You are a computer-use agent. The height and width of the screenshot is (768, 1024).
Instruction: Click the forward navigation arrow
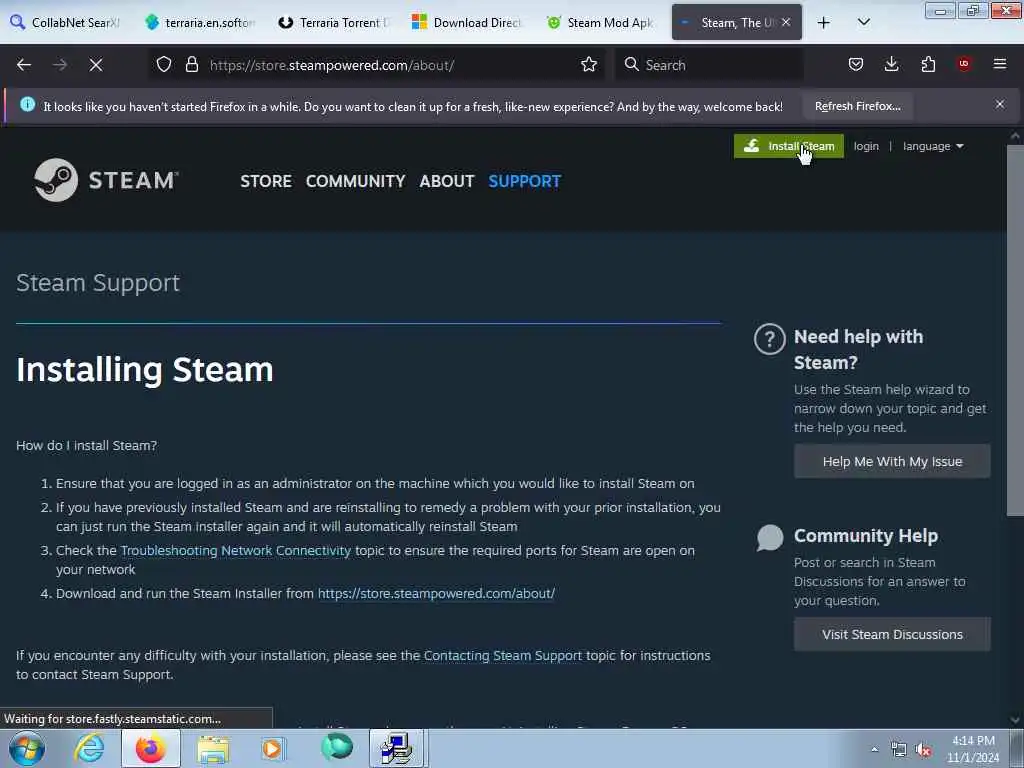(x=60, y=65)
